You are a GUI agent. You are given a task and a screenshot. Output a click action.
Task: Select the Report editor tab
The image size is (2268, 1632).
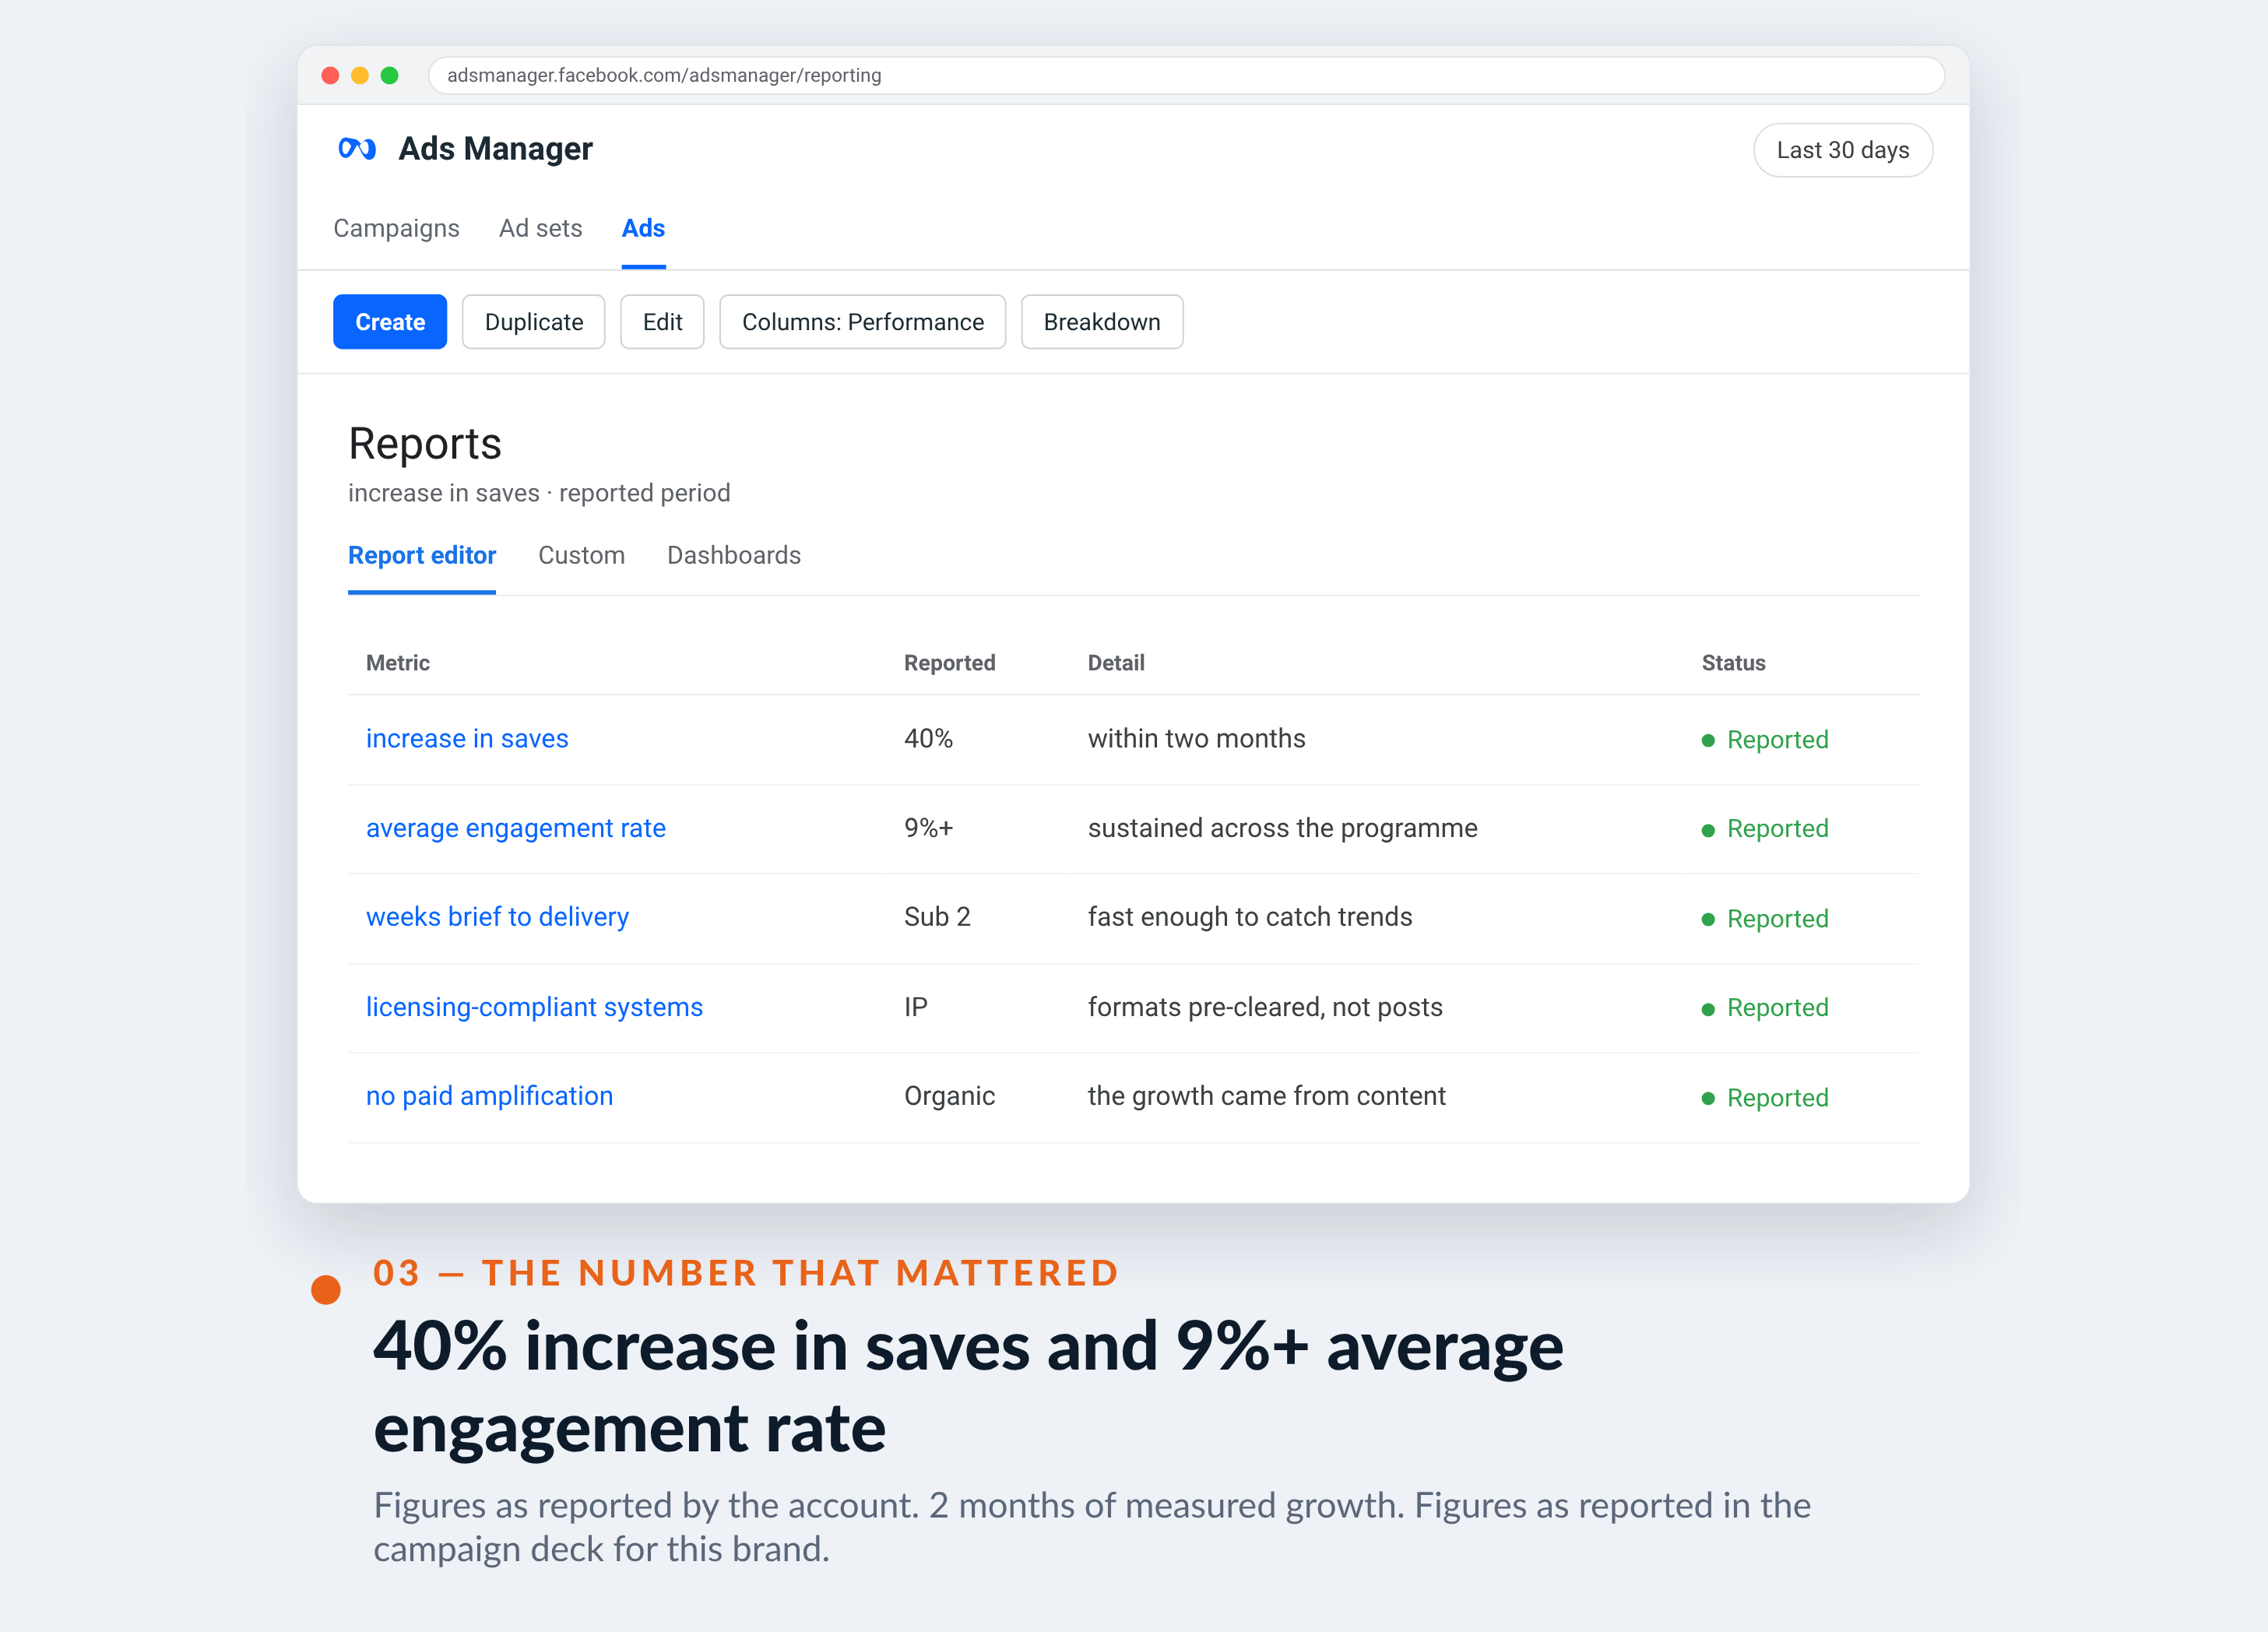coord(422,555)
